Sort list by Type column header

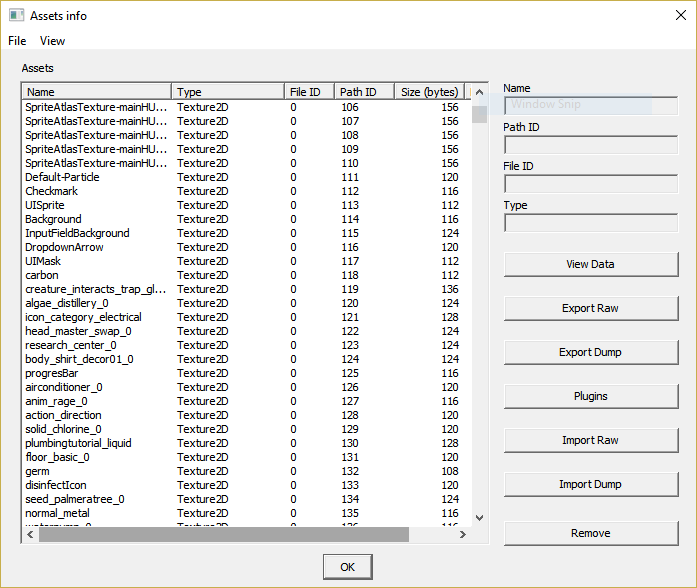pyautogui.click(x=227, y=92)
